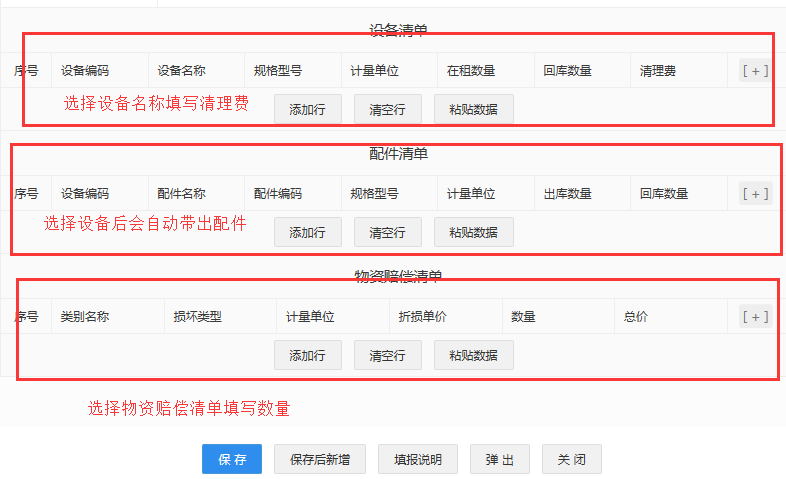Click 数量 column header in 物资赔偿清单
This screenshot has height=479, width=786.
point(523,317)
